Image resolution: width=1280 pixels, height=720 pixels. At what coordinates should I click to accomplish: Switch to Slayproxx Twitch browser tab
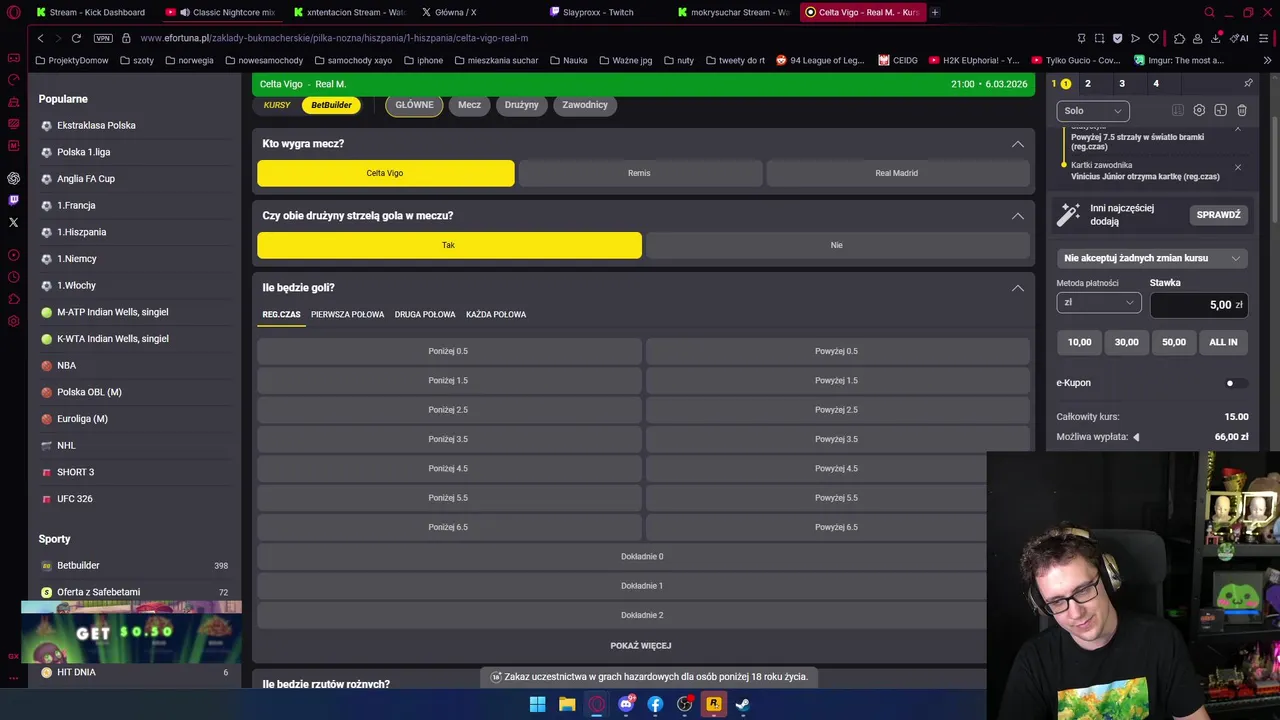599,12
